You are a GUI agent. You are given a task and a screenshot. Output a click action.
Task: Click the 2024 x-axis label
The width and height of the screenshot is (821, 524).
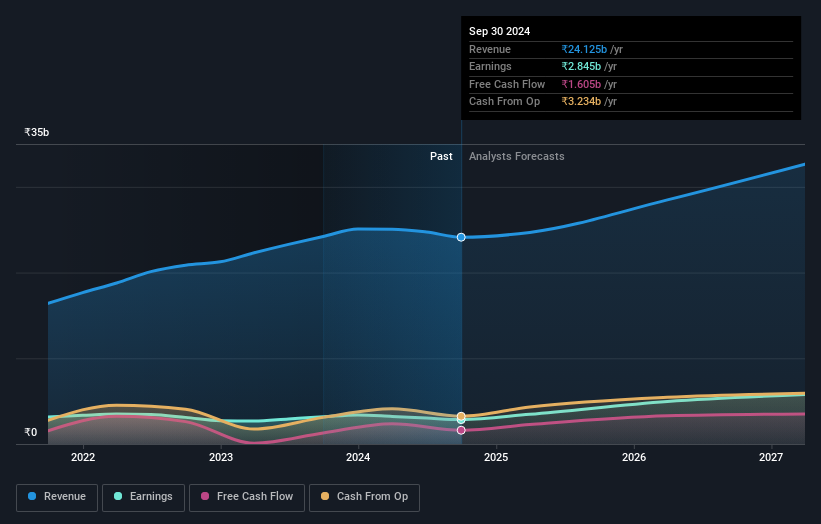(x=358, y=458)
